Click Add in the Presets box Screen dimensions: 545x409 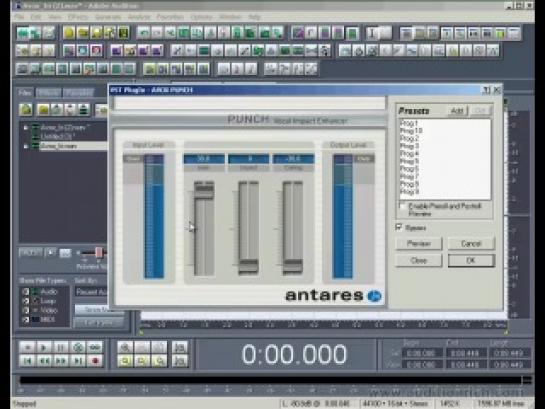[457, 111]
